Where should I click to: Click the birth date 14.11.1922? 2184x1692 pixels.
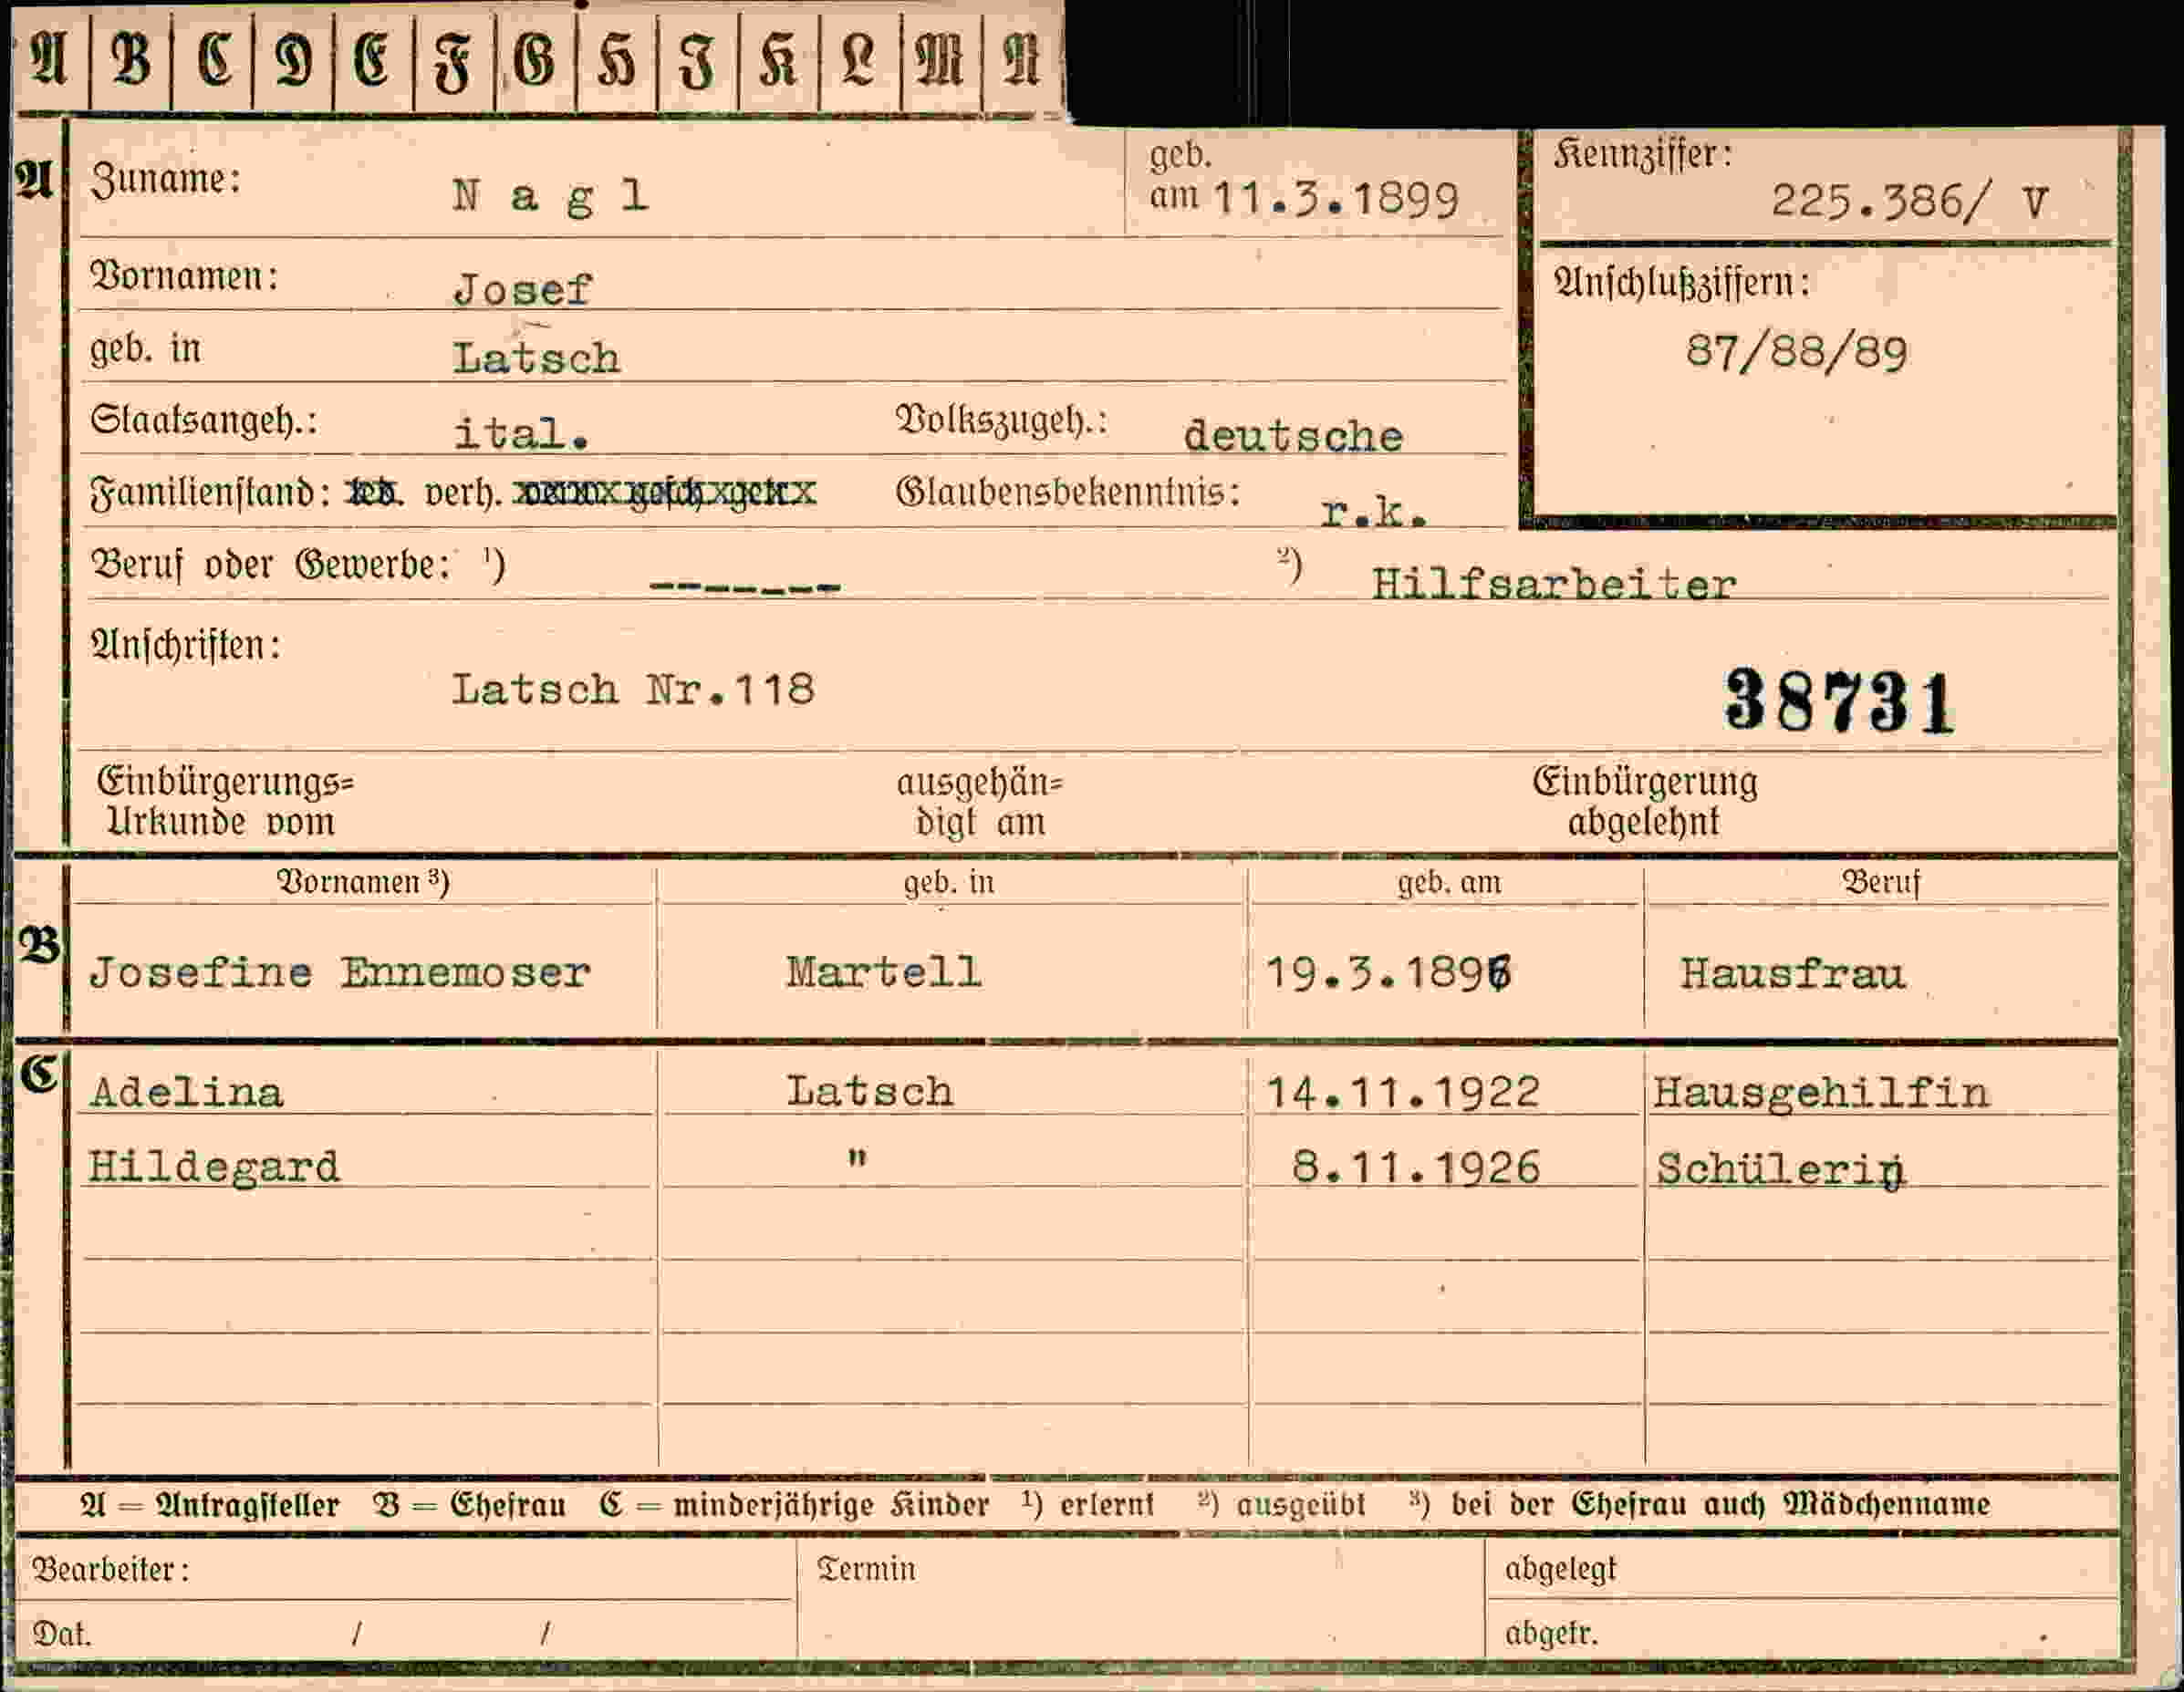pos(1403,1092)
